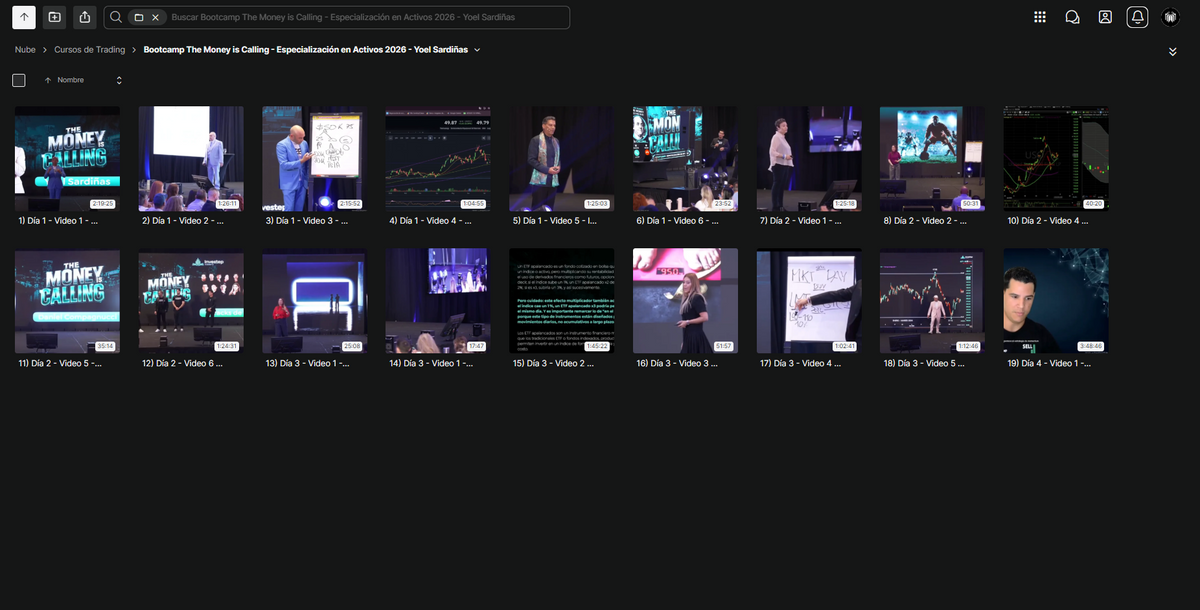Click the 3:48:46 duration badge
This screenshot has width=1200, height=610.
click(1091, 346)
